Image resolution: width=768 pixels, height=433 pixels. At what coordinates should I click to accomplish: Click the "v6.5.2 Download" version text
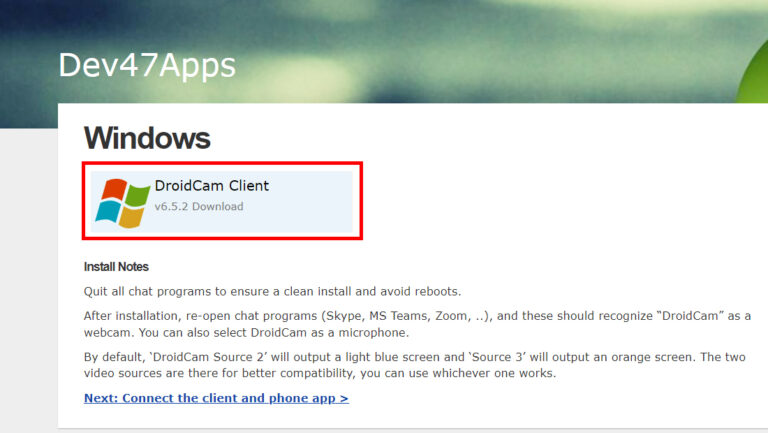pos(198,207)
